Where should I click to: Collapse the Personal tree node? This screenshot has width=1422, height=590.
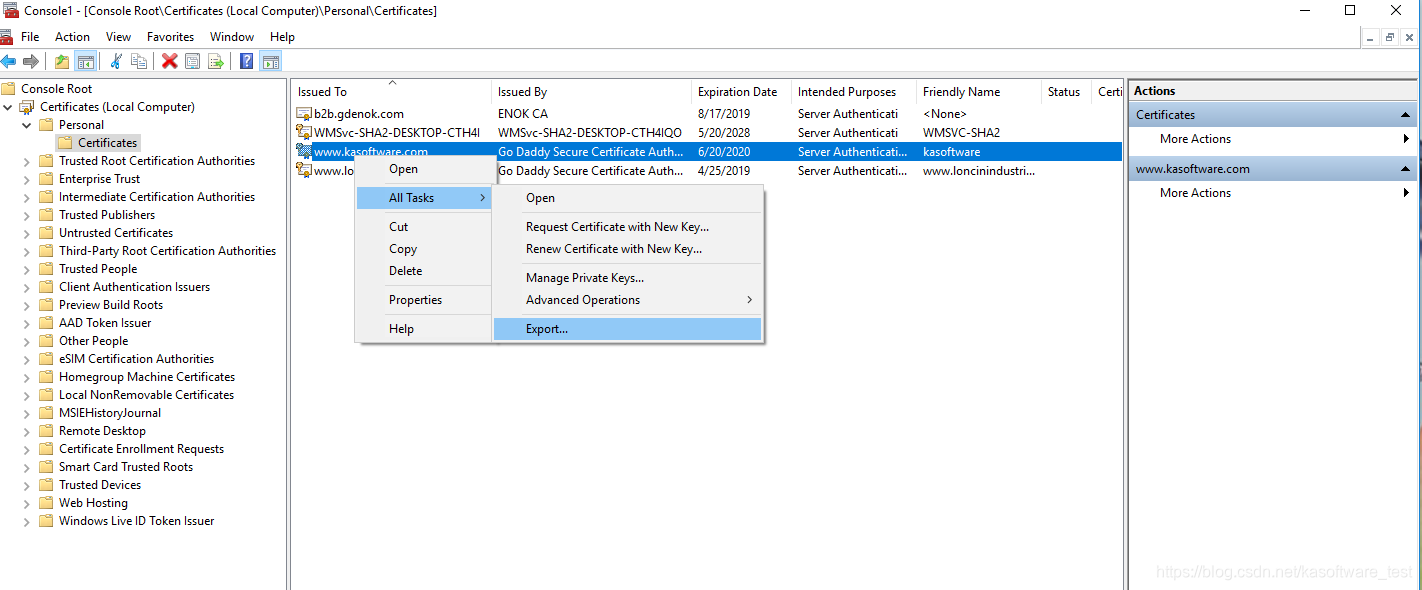pos(26,125)
